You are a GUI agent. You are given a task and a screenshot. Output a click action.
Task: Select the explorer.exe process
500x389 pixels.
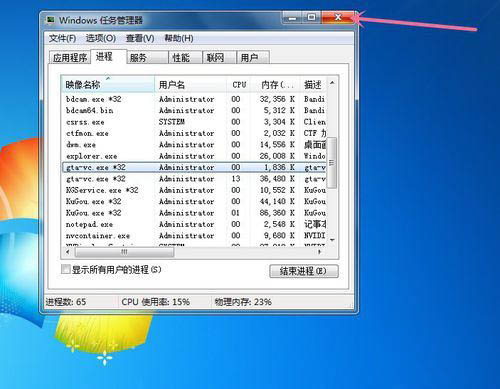coord(194,156)
